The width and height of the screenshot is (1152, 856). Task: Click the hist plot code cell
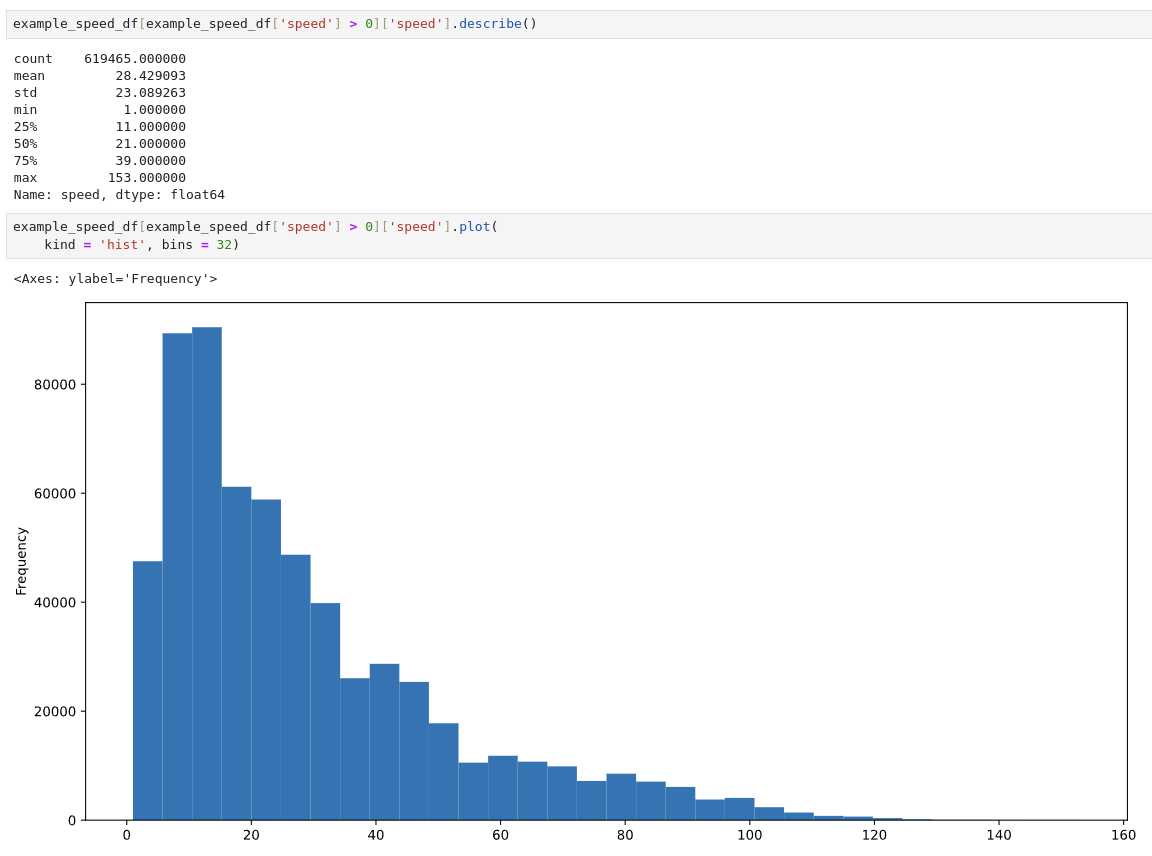pos(579,236)
